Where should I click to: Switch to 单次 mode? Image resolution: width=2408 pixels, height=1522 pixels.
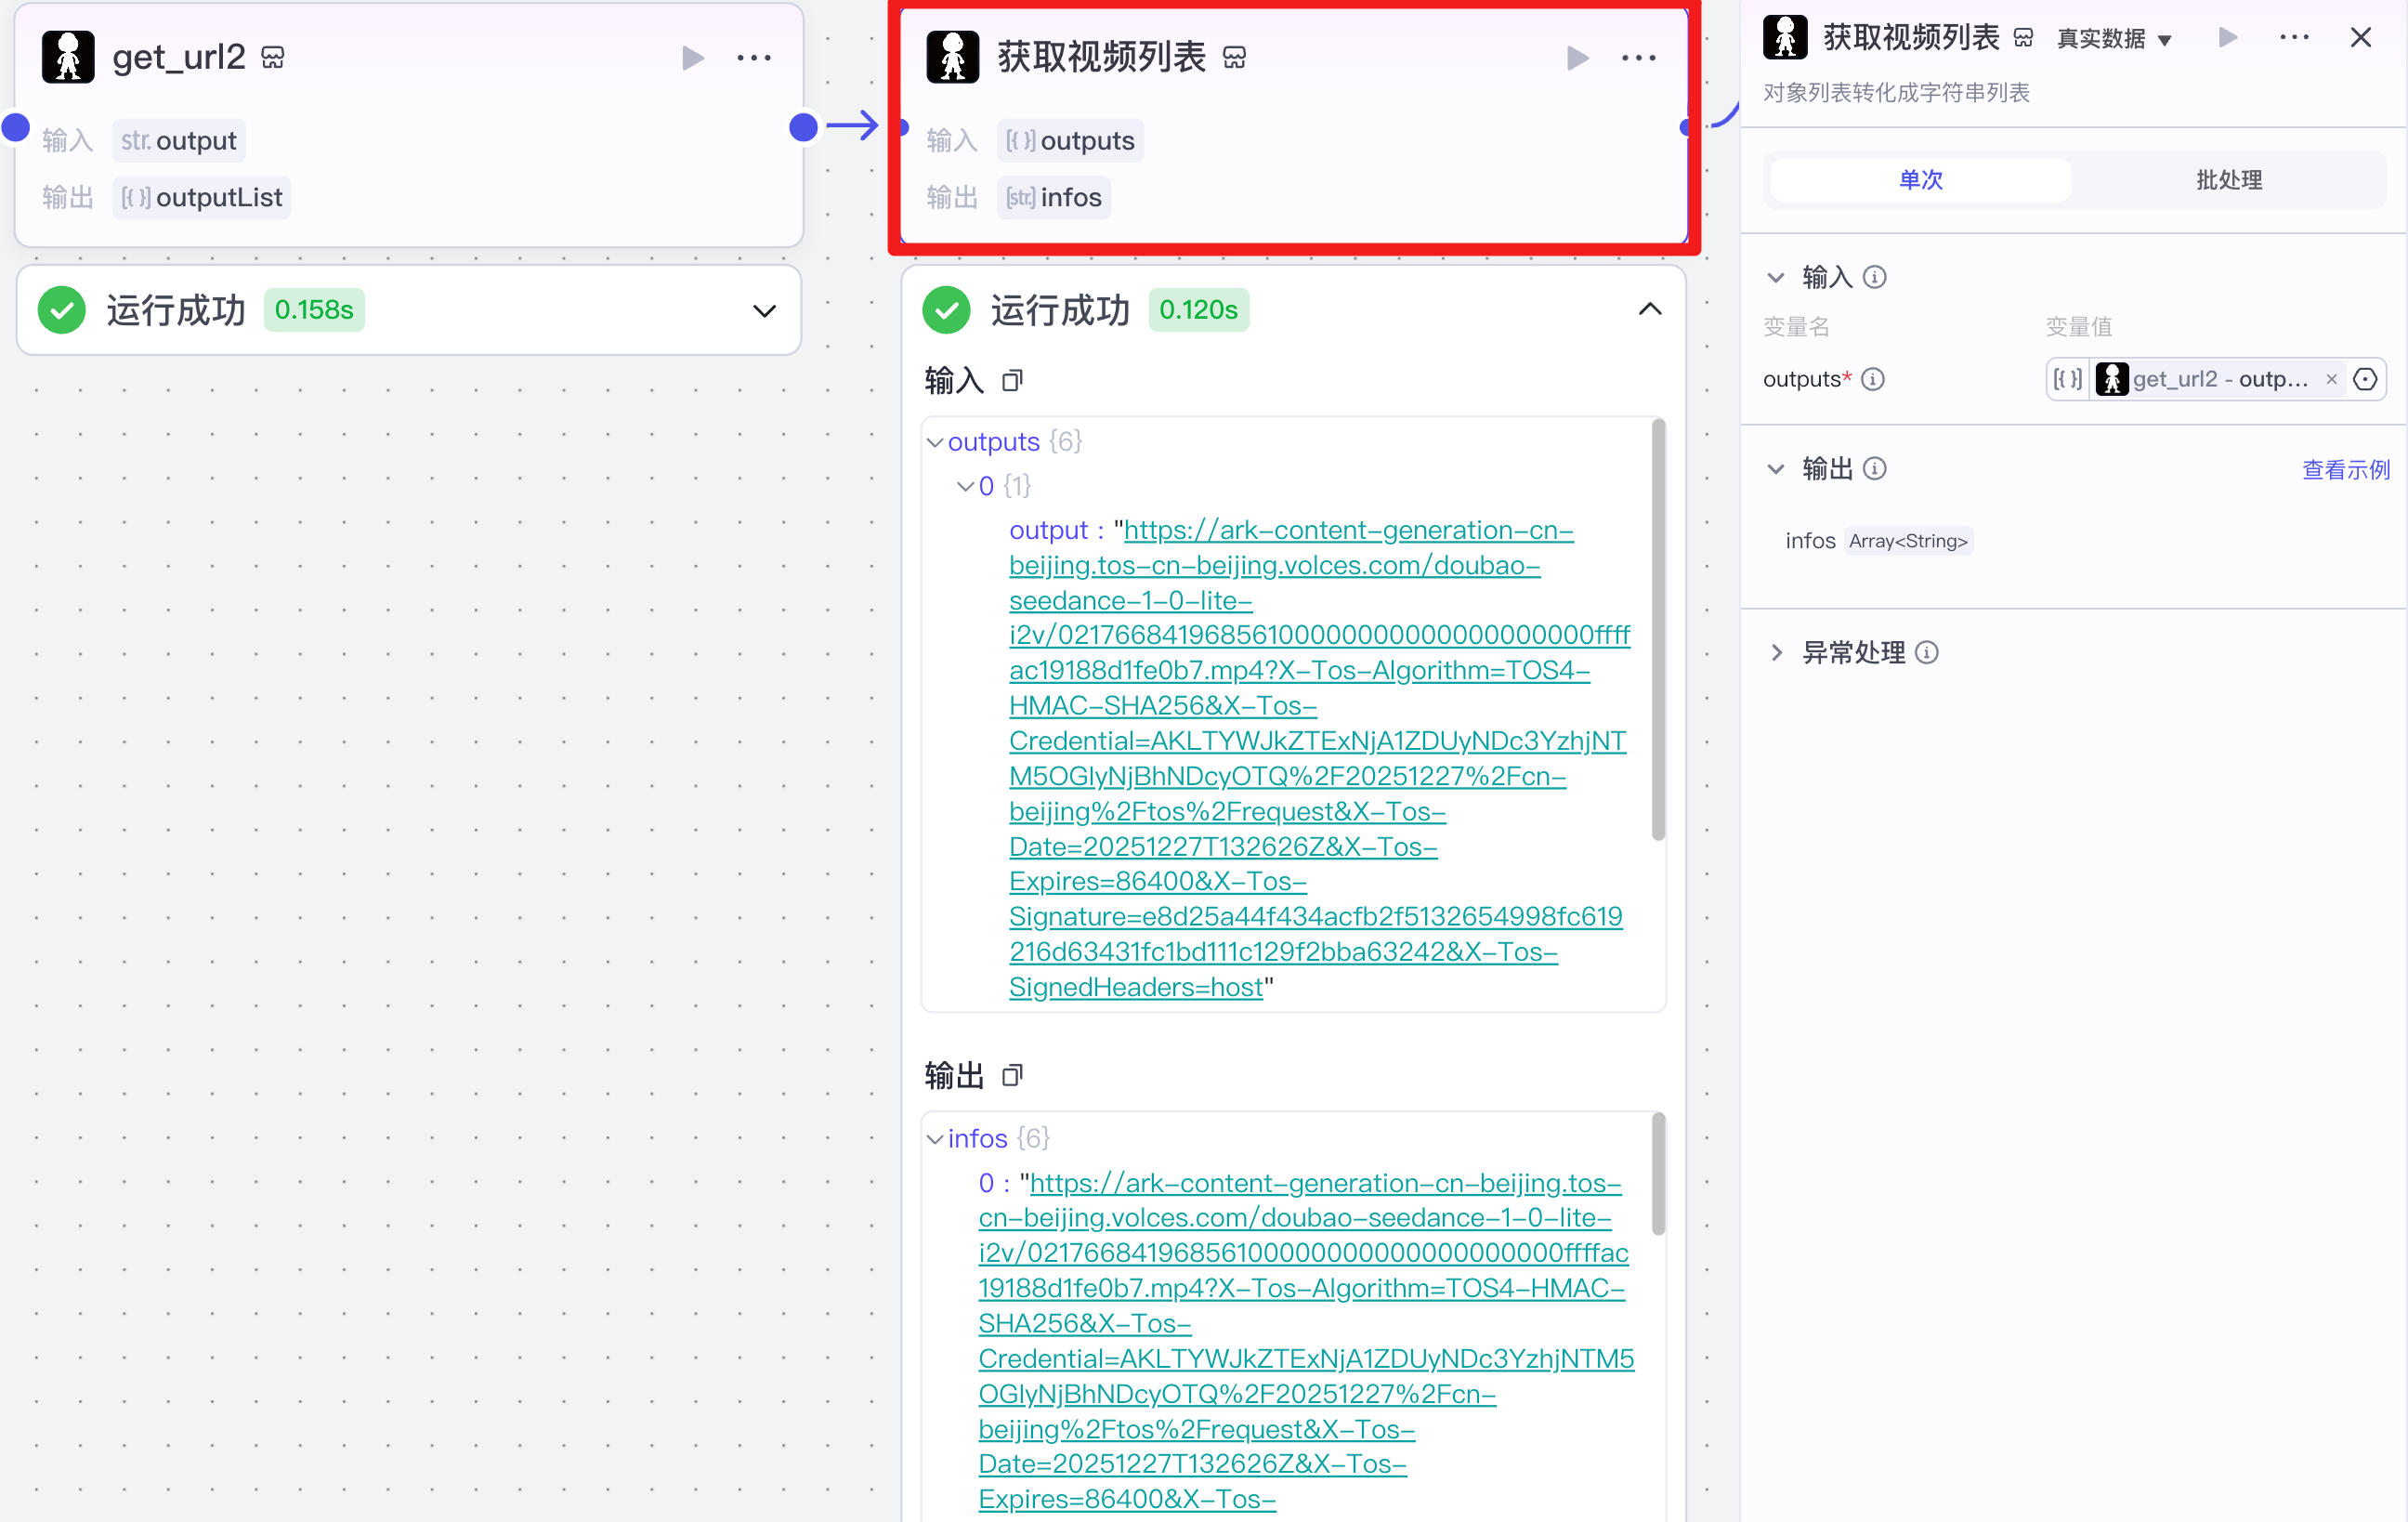click(1920, 180)
